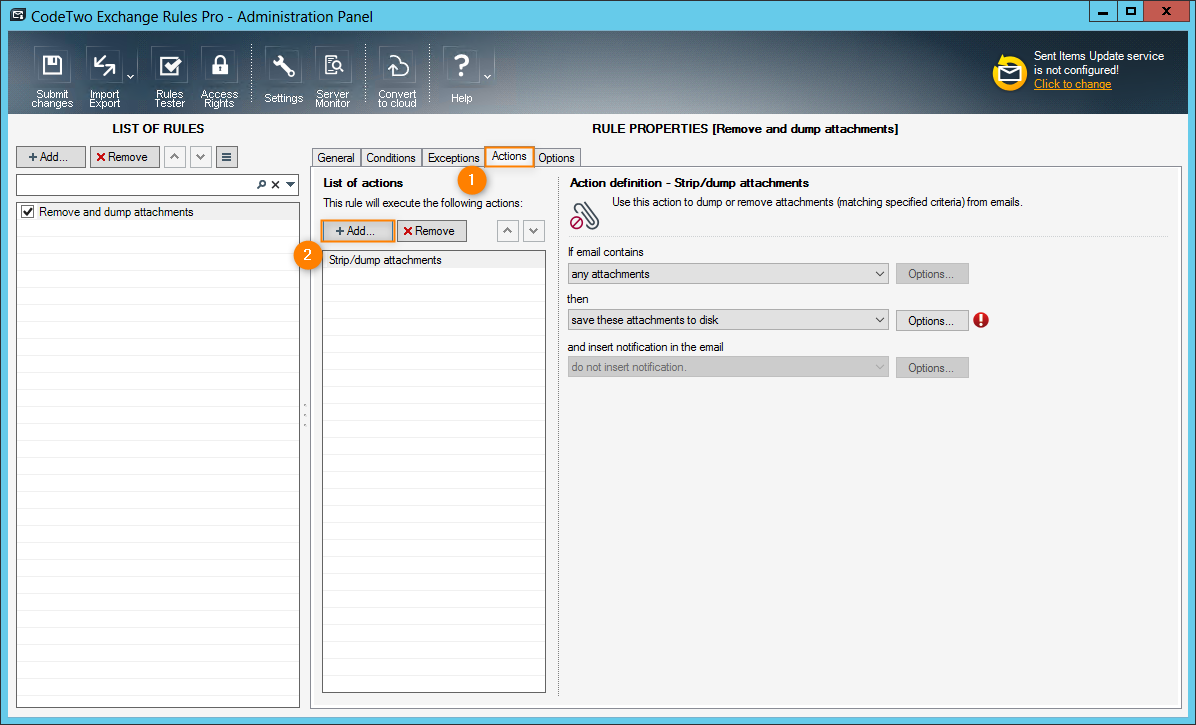
Task: Click the red error warning icon
Action: point(981,320)
